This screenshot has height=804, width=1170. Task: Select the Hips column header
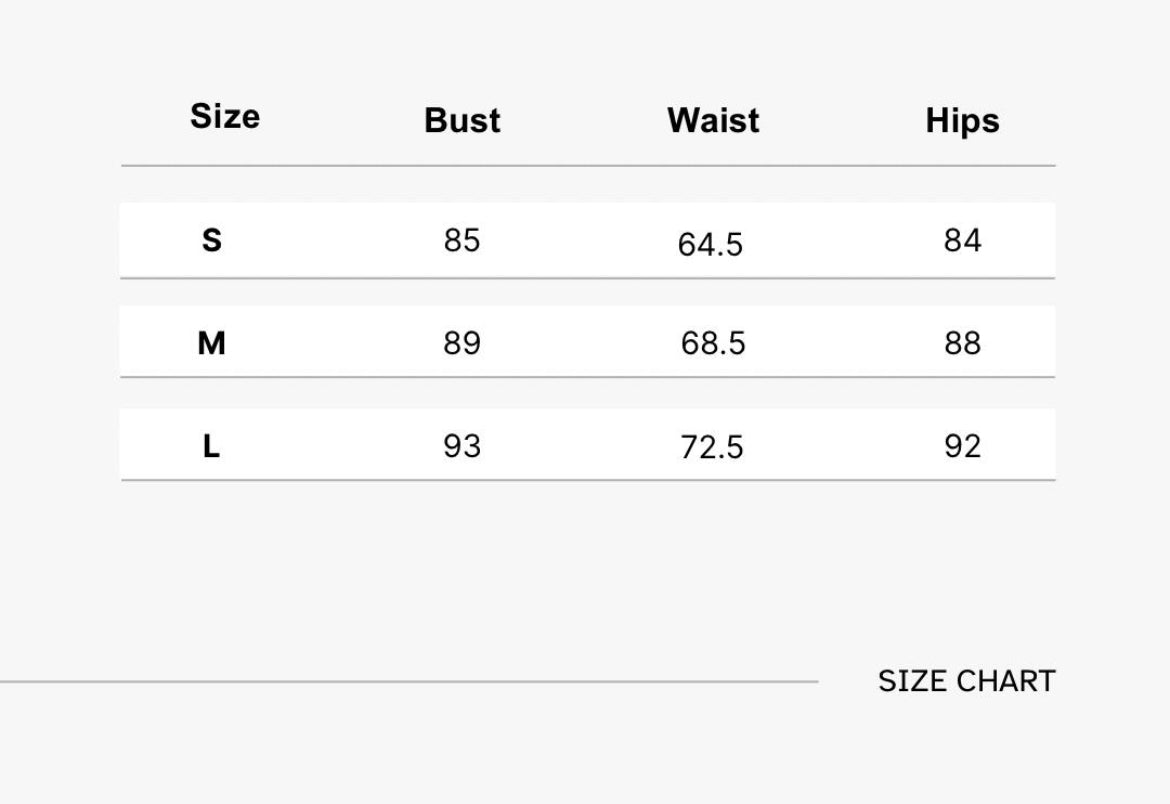click(x=962, y=121)
